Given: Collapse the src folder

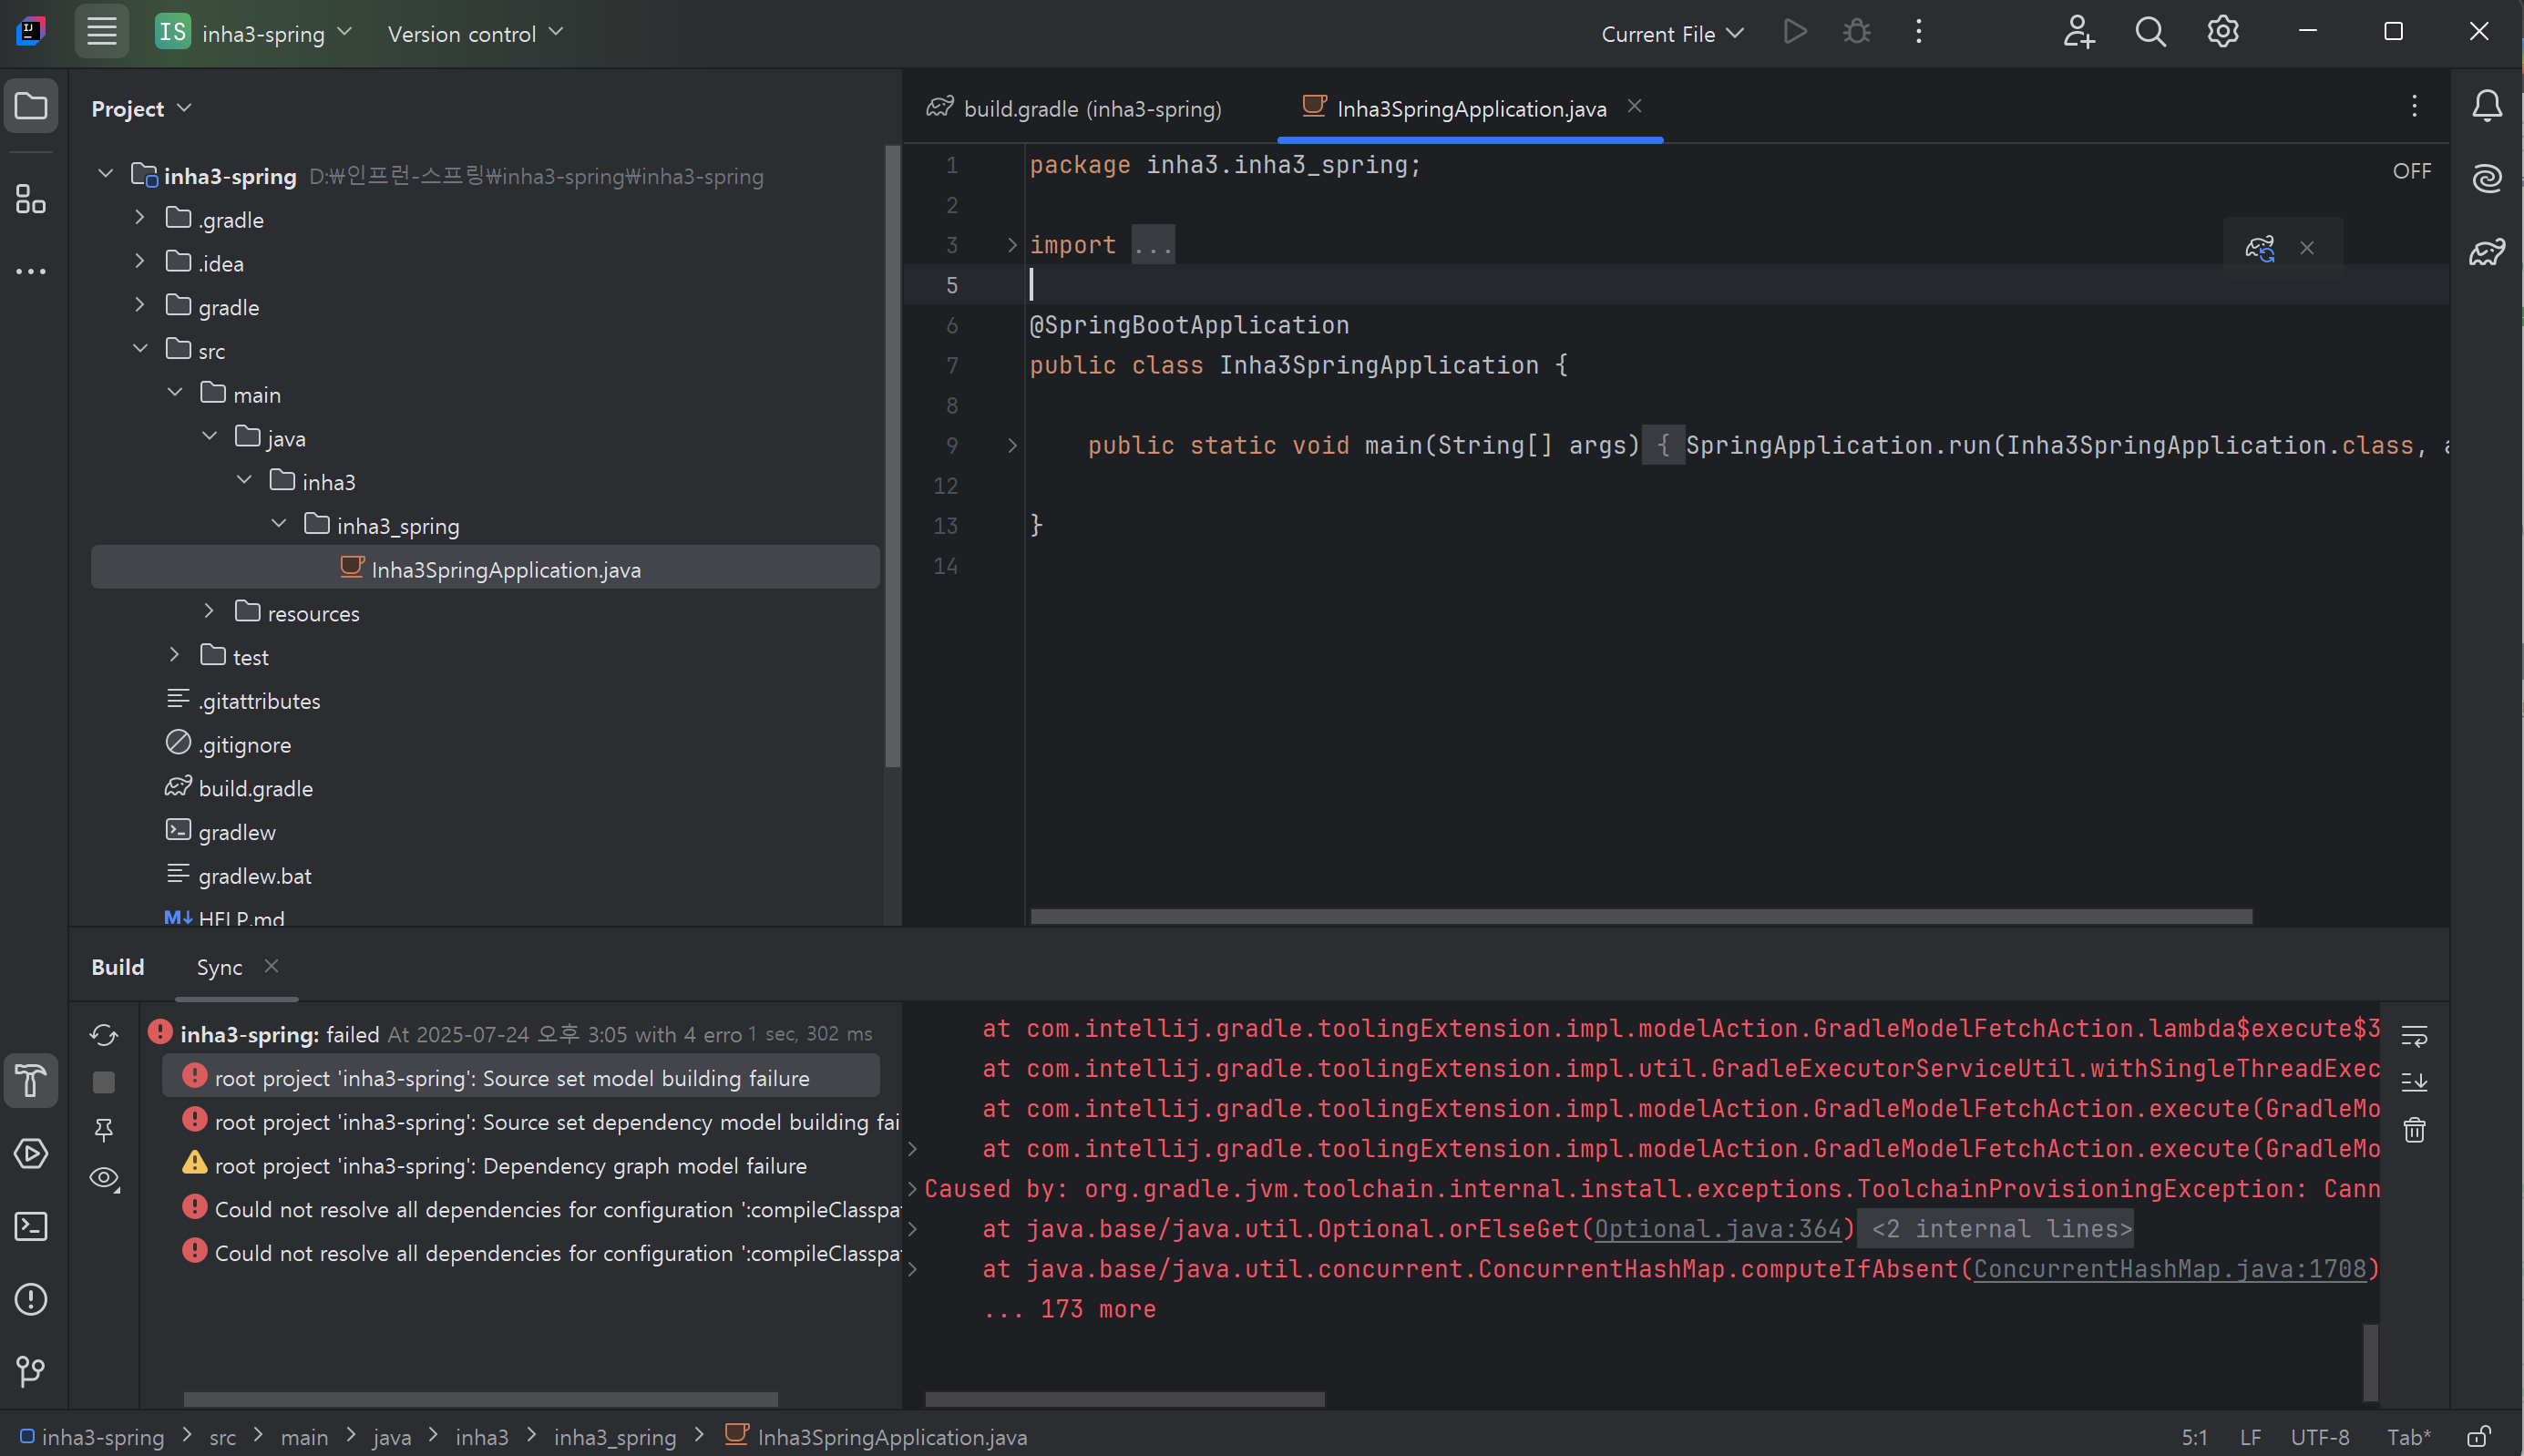Looking at the screenshot, I should pyautogui.click(x=140, y=348).
